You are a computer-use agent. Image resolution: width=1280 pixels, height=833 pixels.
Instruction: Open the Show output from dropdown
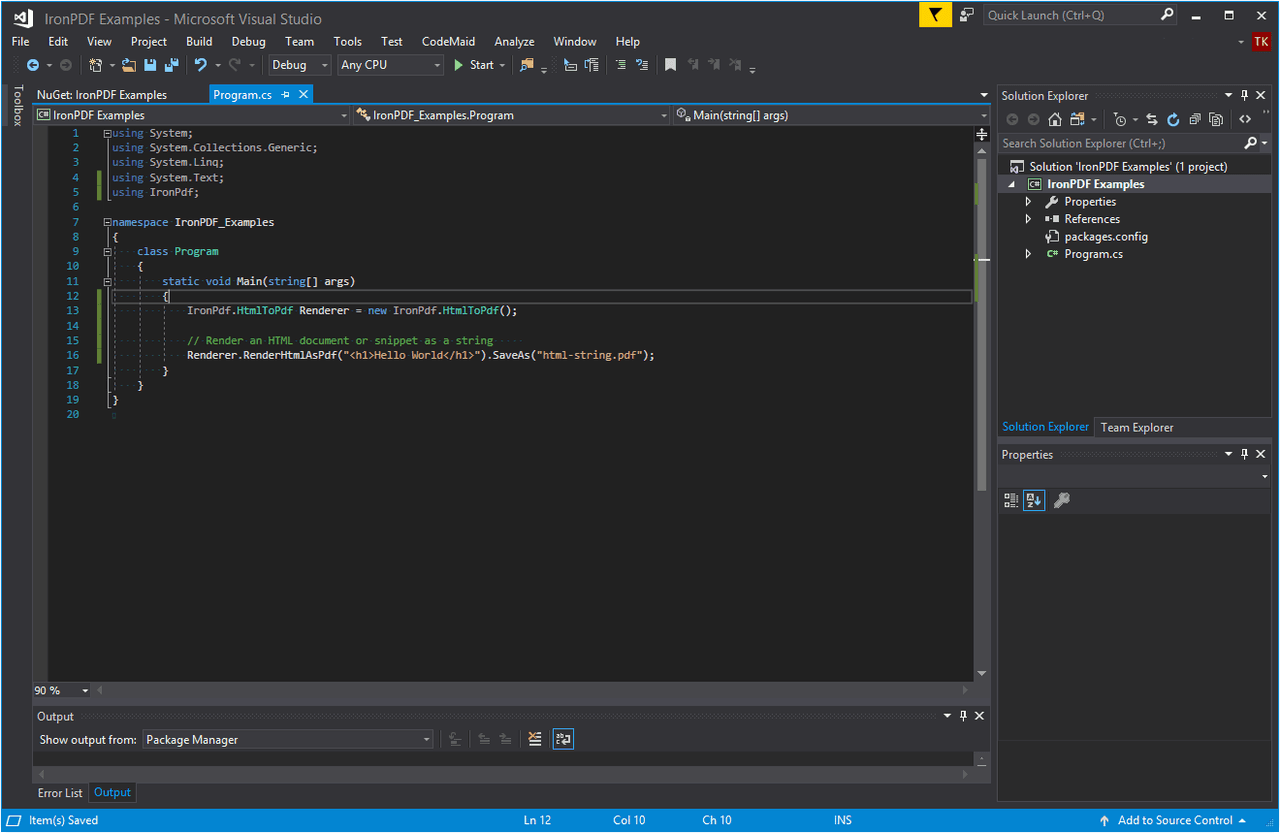[x=287, y=740]
